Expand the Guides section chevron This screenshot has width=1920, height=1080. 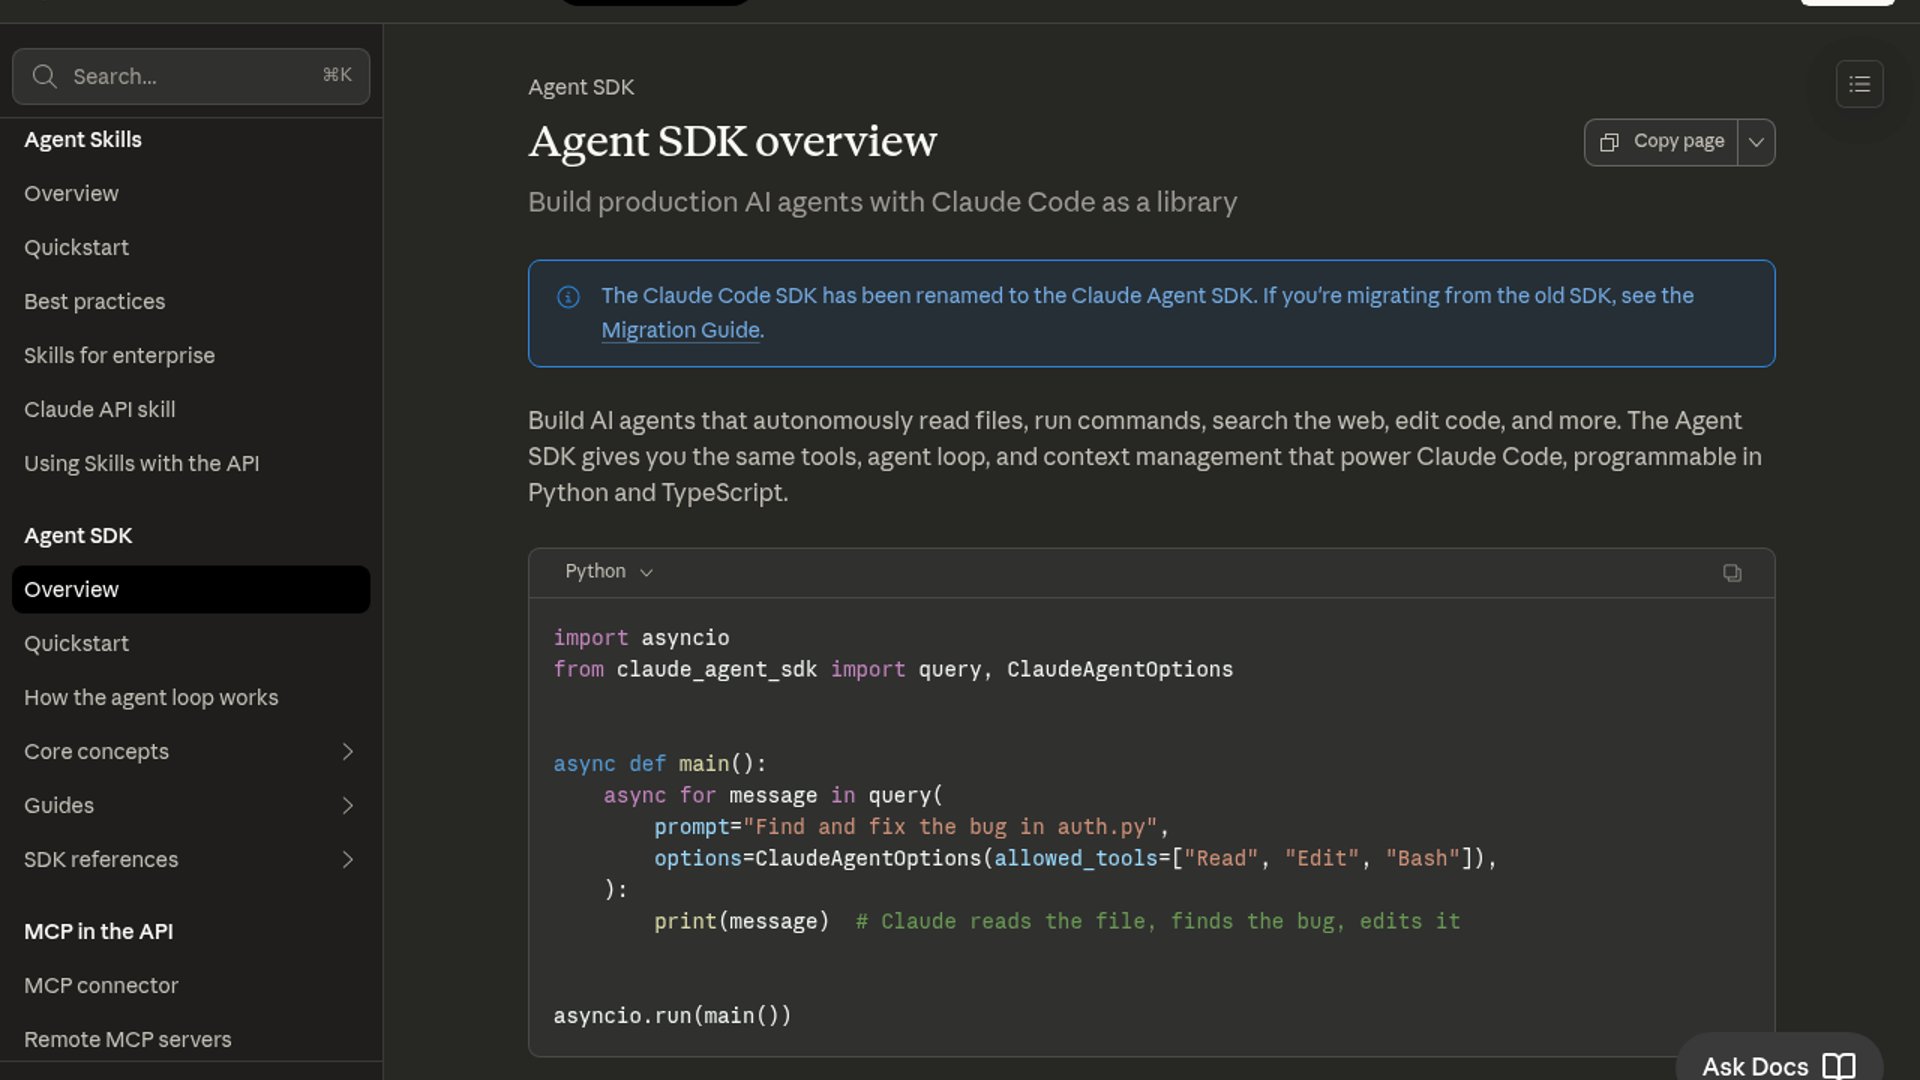(x=347, y=806)
